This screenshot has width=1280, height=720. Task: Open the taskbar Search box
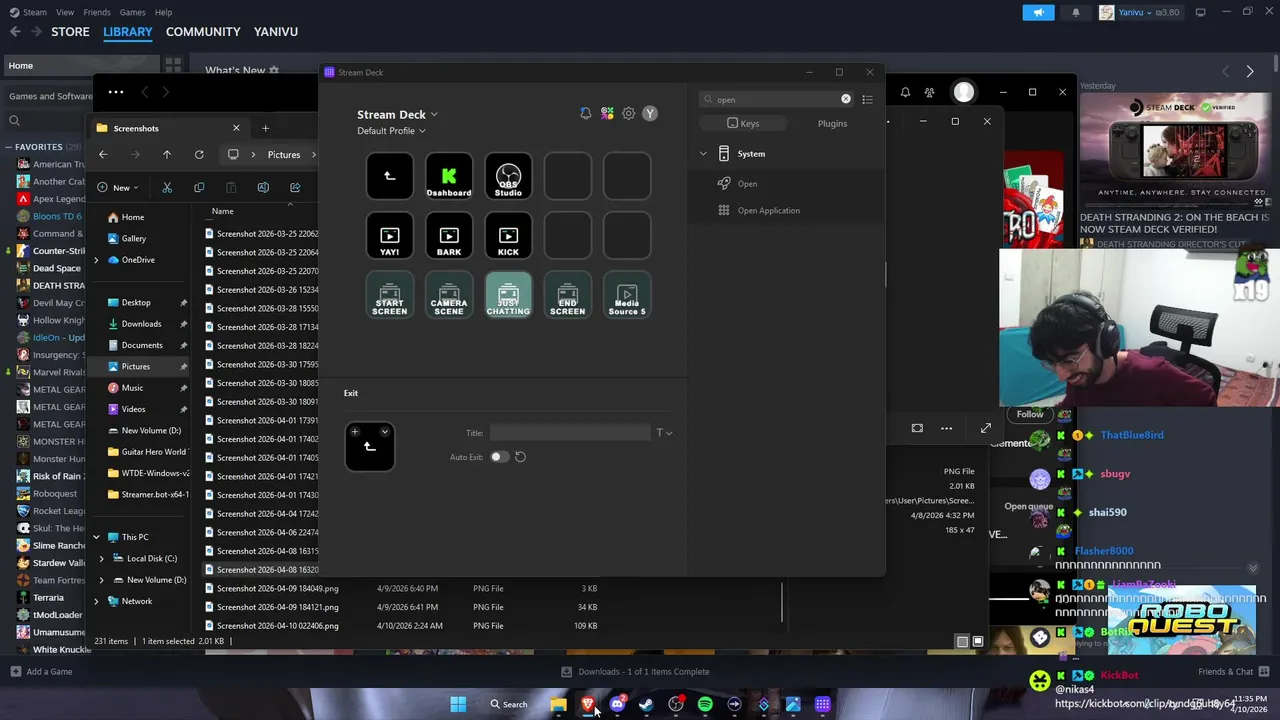tap(508, 704)
